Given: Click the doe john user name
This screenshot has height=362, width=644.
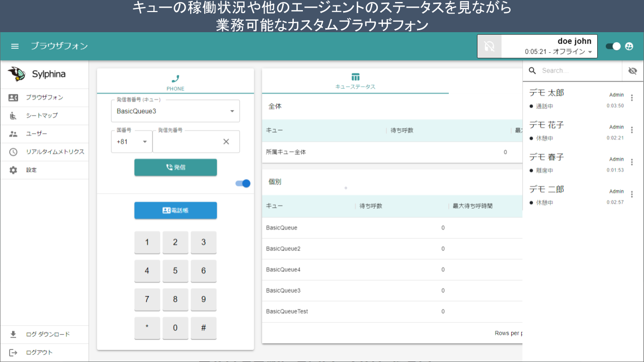Looking at the screenshot, I should tap(574, 41).
